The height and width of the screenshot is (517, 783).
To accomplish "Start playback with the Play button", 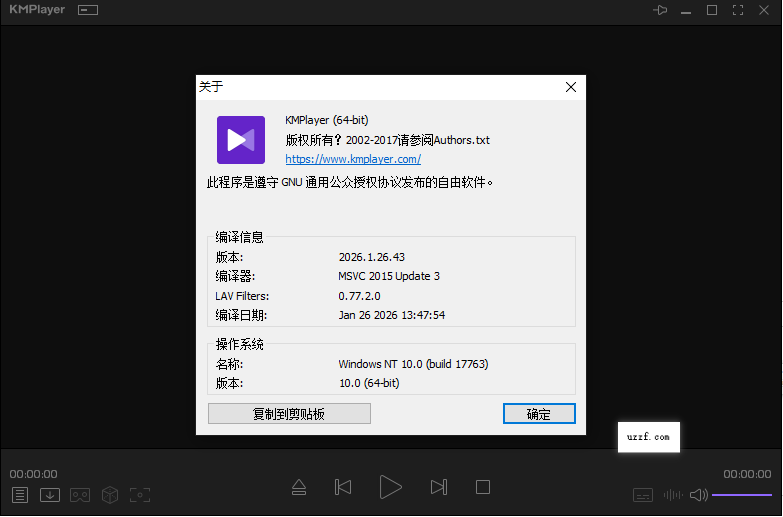I will pos(390,487).
